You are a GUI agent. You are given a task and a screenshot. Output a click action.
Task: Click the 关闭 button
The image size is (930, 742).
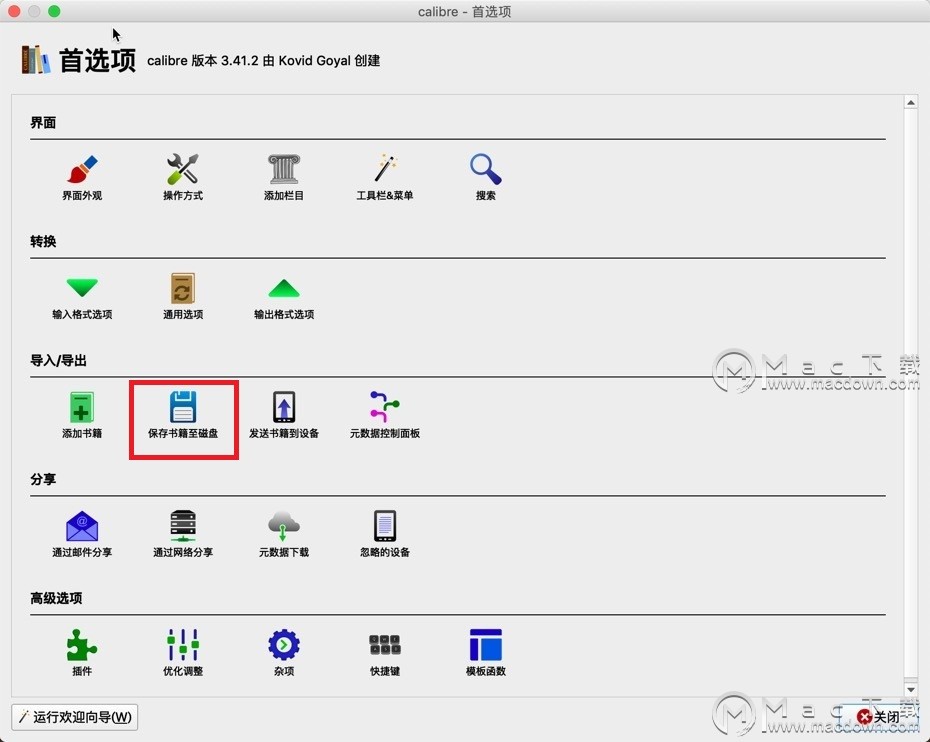(x=879, y=717)
